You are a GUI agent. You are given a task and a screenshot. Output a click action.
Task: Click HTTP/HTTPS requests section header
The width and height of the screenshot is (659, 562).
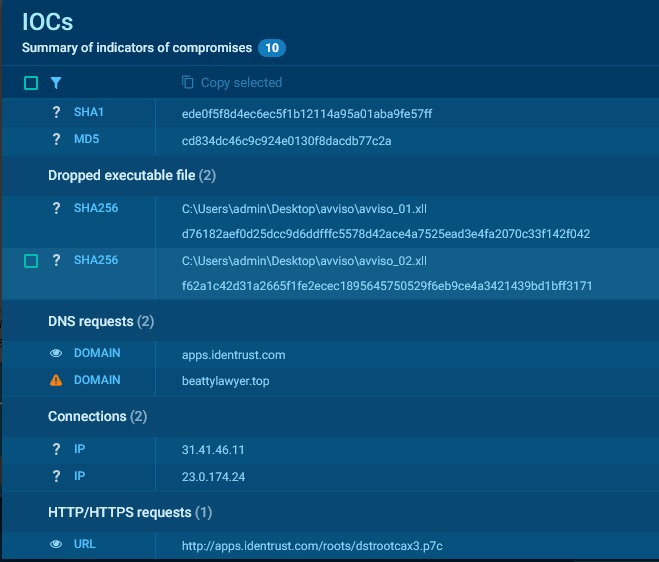[x=130, y=512]
